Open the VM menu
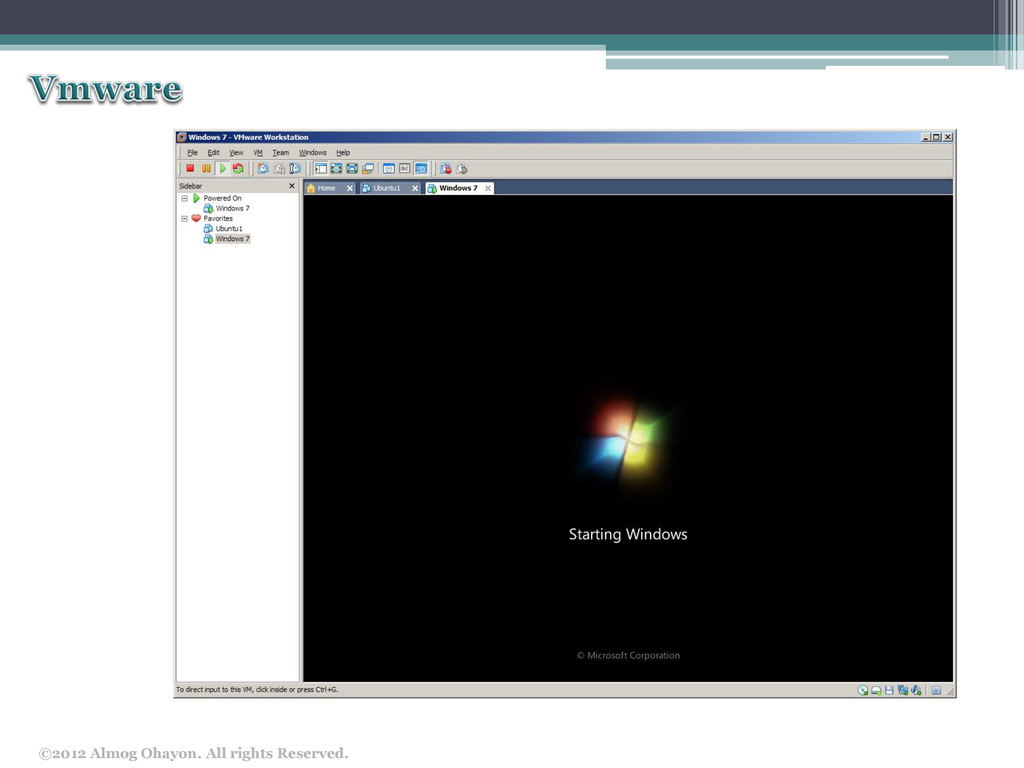1024x768 pixels. pyautogui.click(x=258, y=153)
